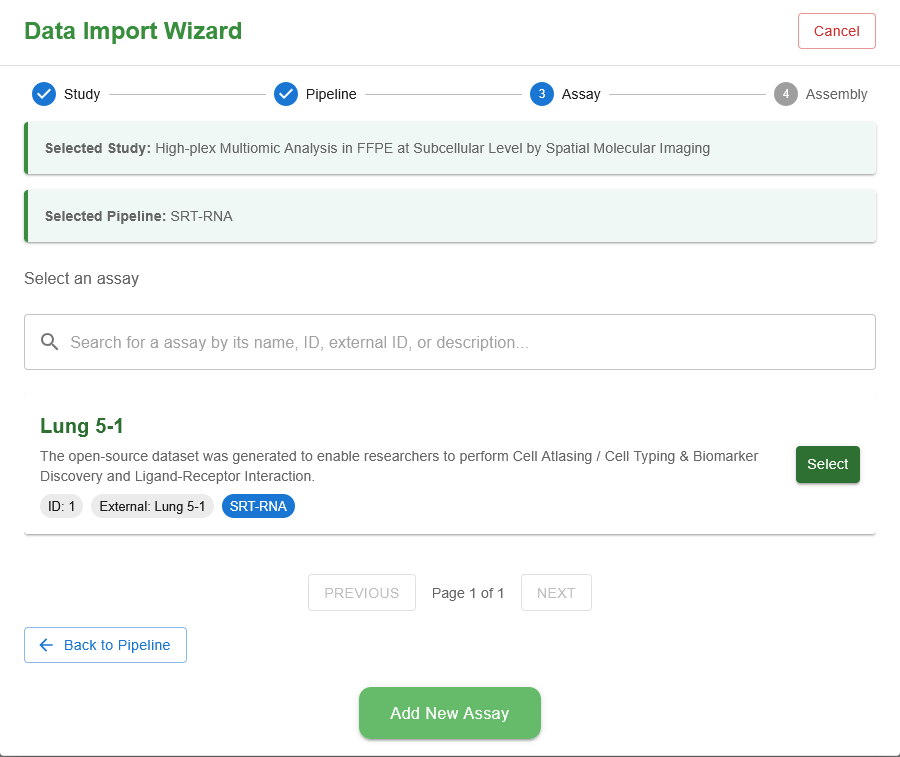This screenshot has height=757, width=900.
Task: Click the Study step checkmark icon
Action: (x=43, y=94)
